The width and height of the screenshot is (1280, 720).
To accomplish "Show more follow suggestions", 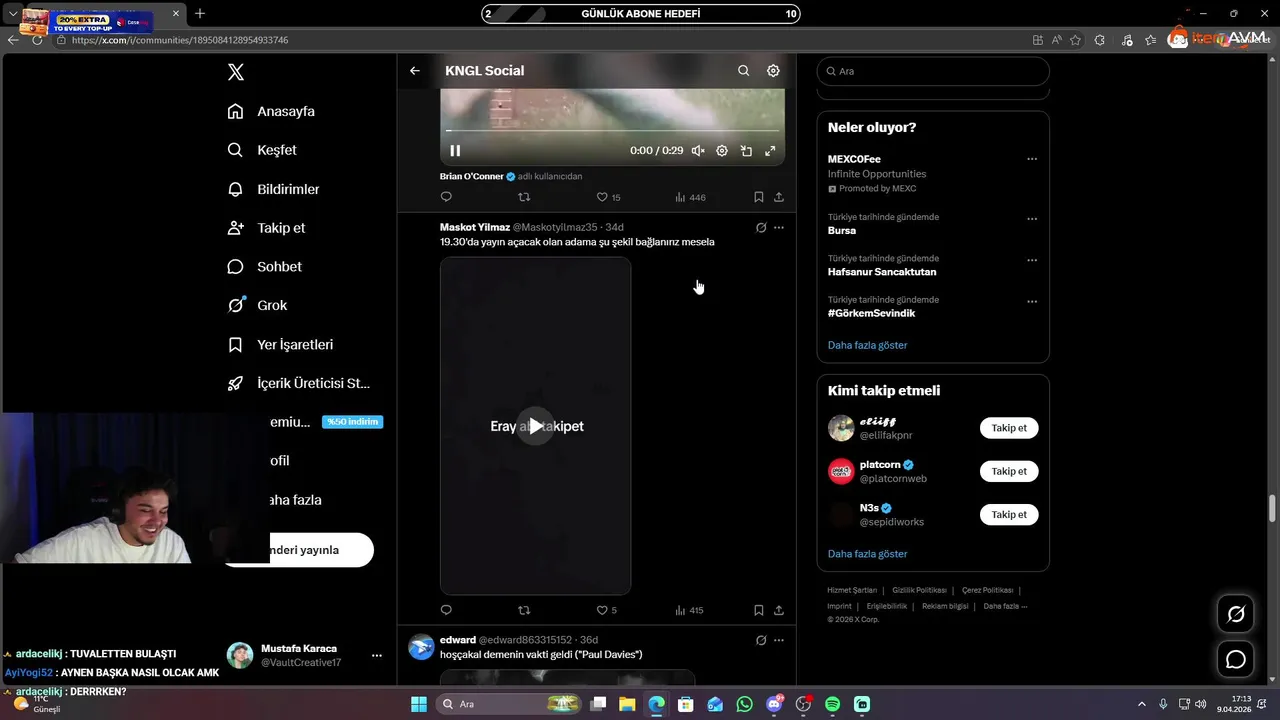I will pyautogui.click(x=867, y=554).
